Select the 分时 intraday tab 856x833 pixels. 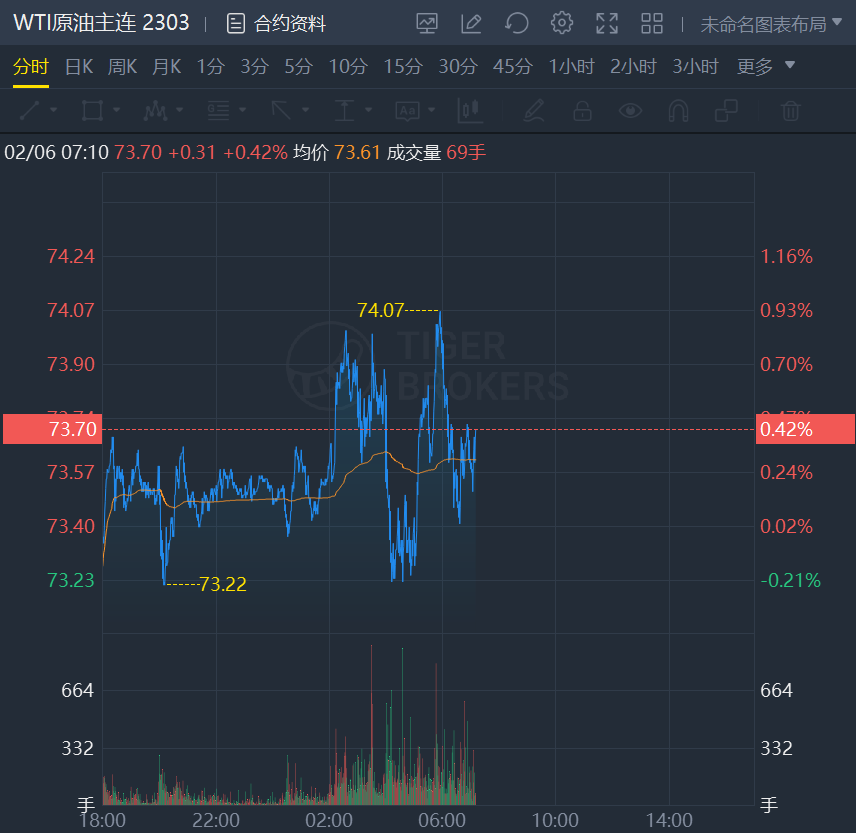pyautogui.click(x=31, y=67)
